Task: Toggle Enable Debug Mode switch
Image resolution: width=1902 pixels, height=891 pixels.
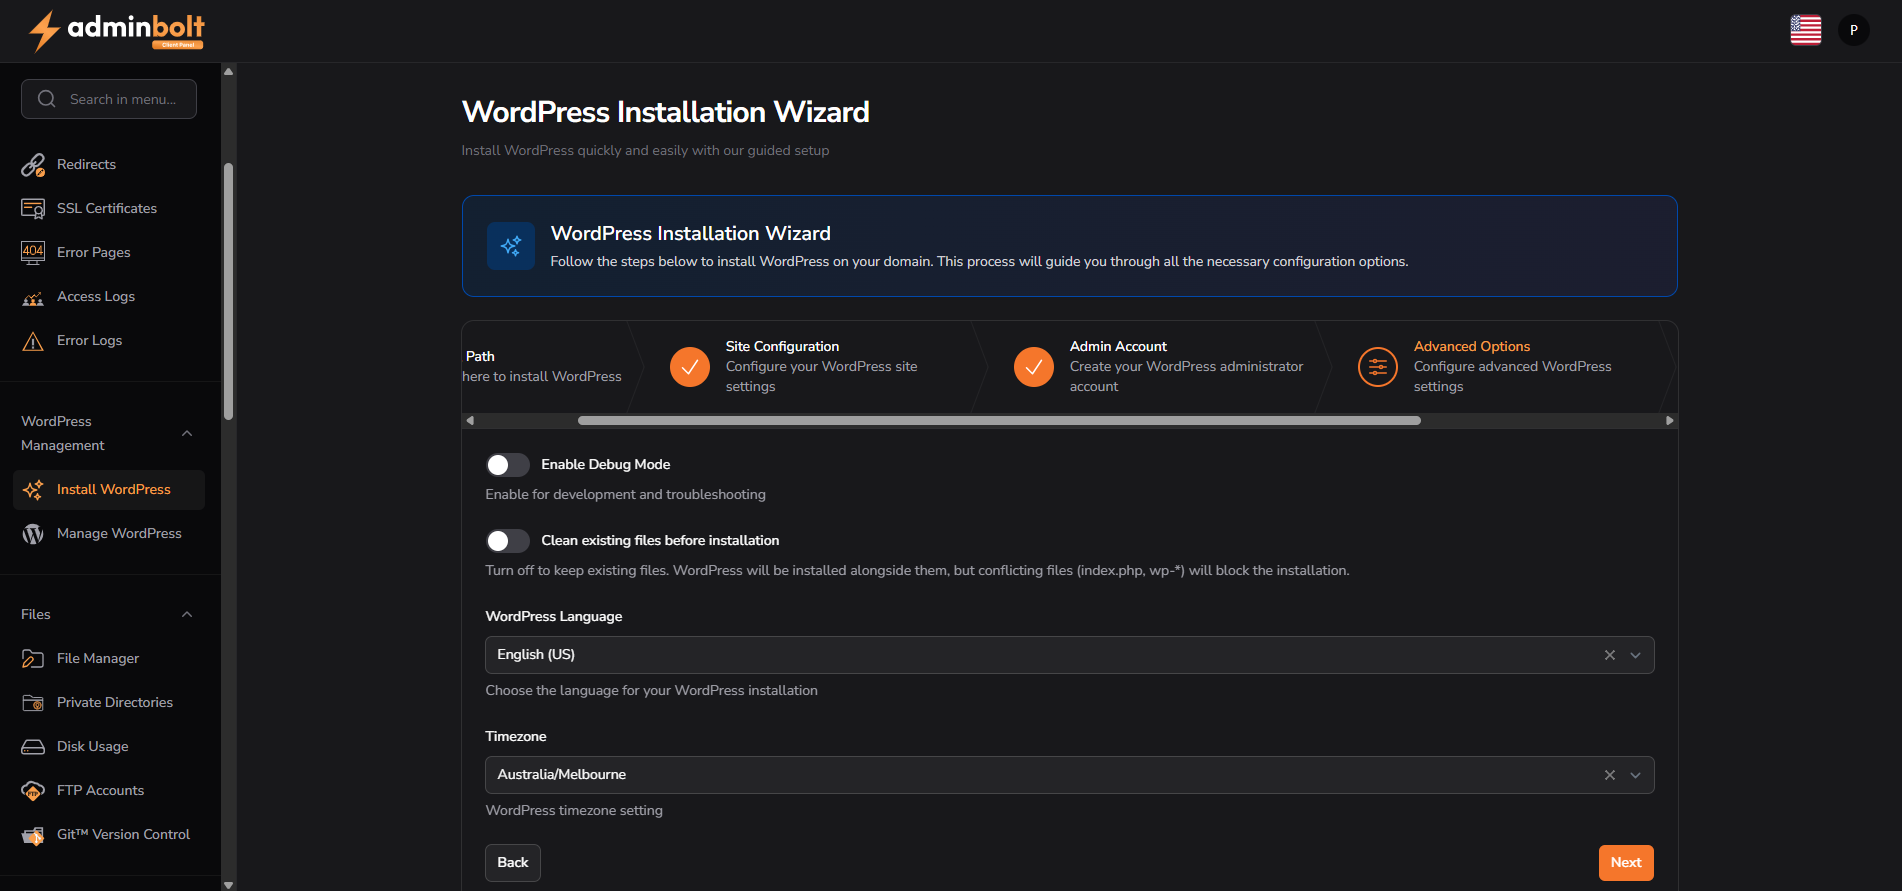Action: tap(508, 465)
